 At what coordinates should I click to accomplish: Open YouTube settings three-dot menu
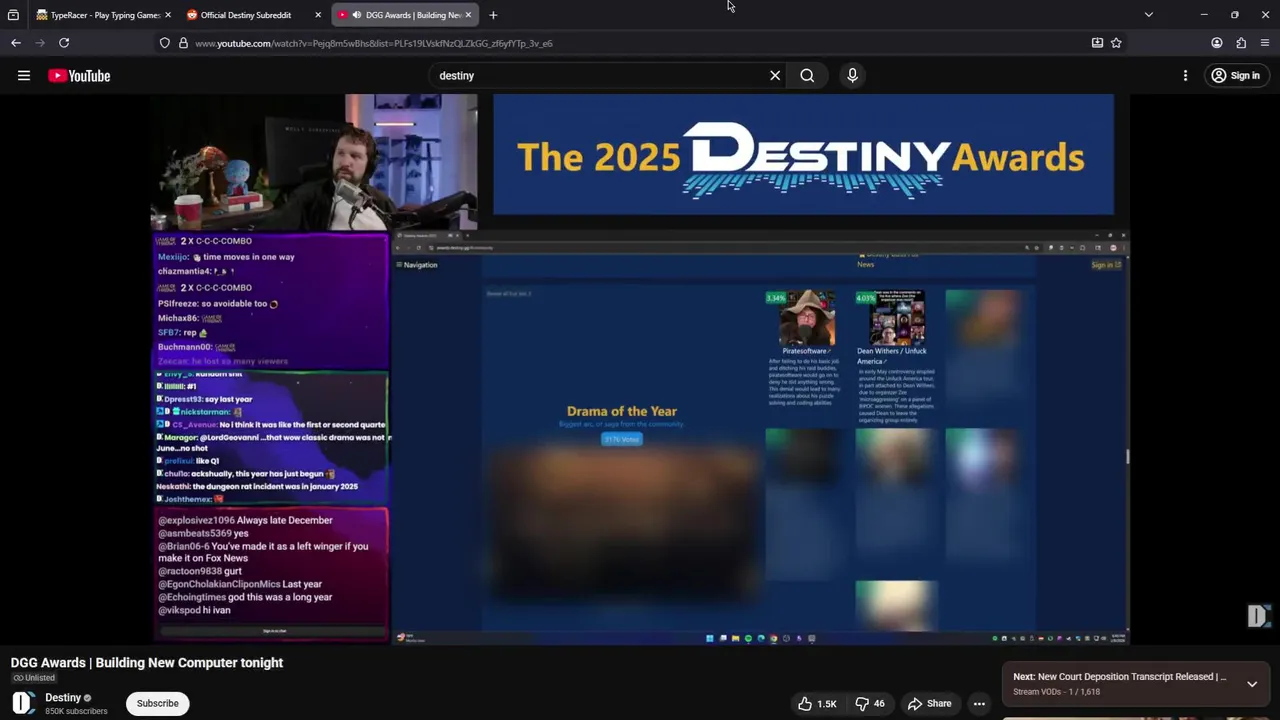(x=1185, y=75)
